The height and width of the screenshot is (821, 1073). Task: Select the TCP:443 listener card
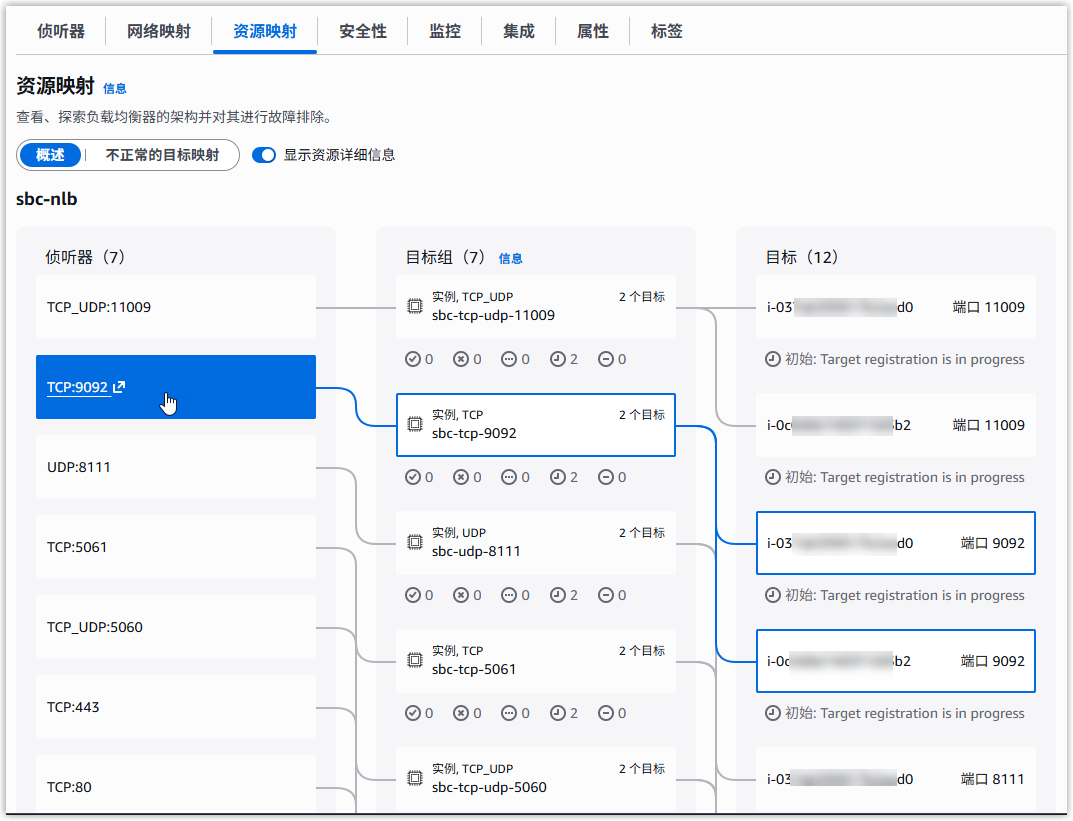point(175,707)
